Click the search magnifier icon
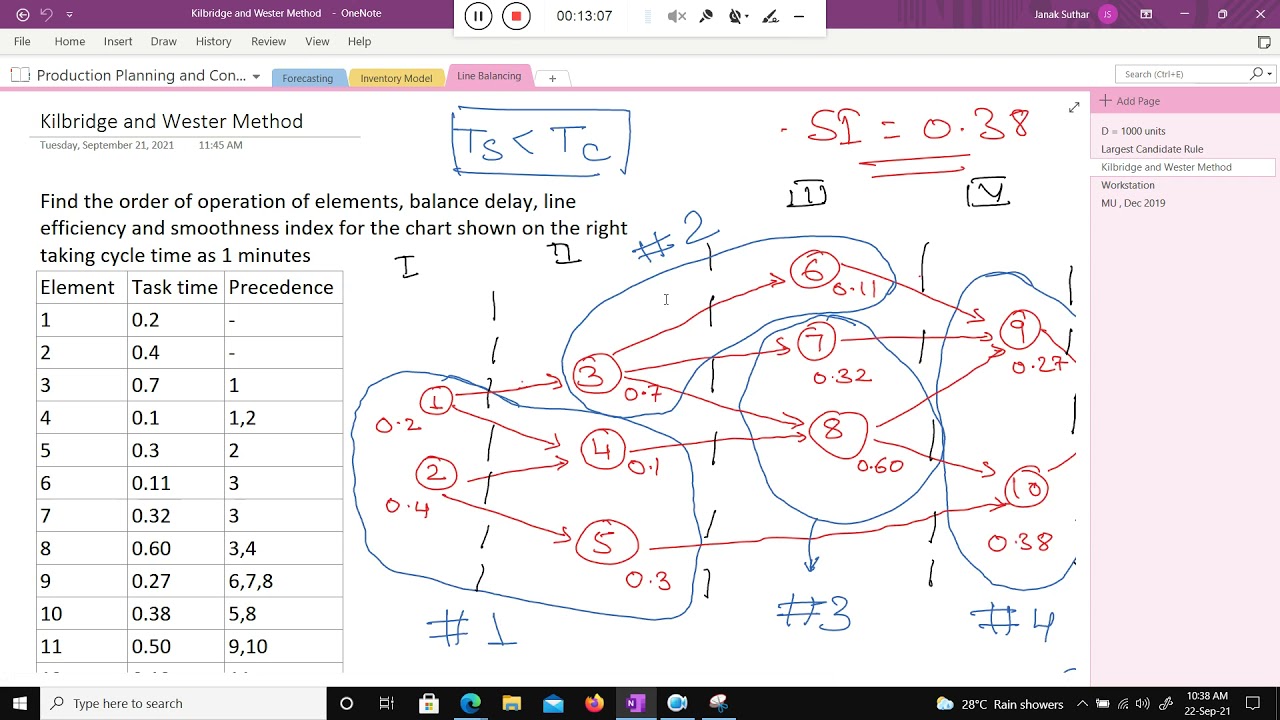This screenshot has height=720, width=1280. pos(1256,74)
